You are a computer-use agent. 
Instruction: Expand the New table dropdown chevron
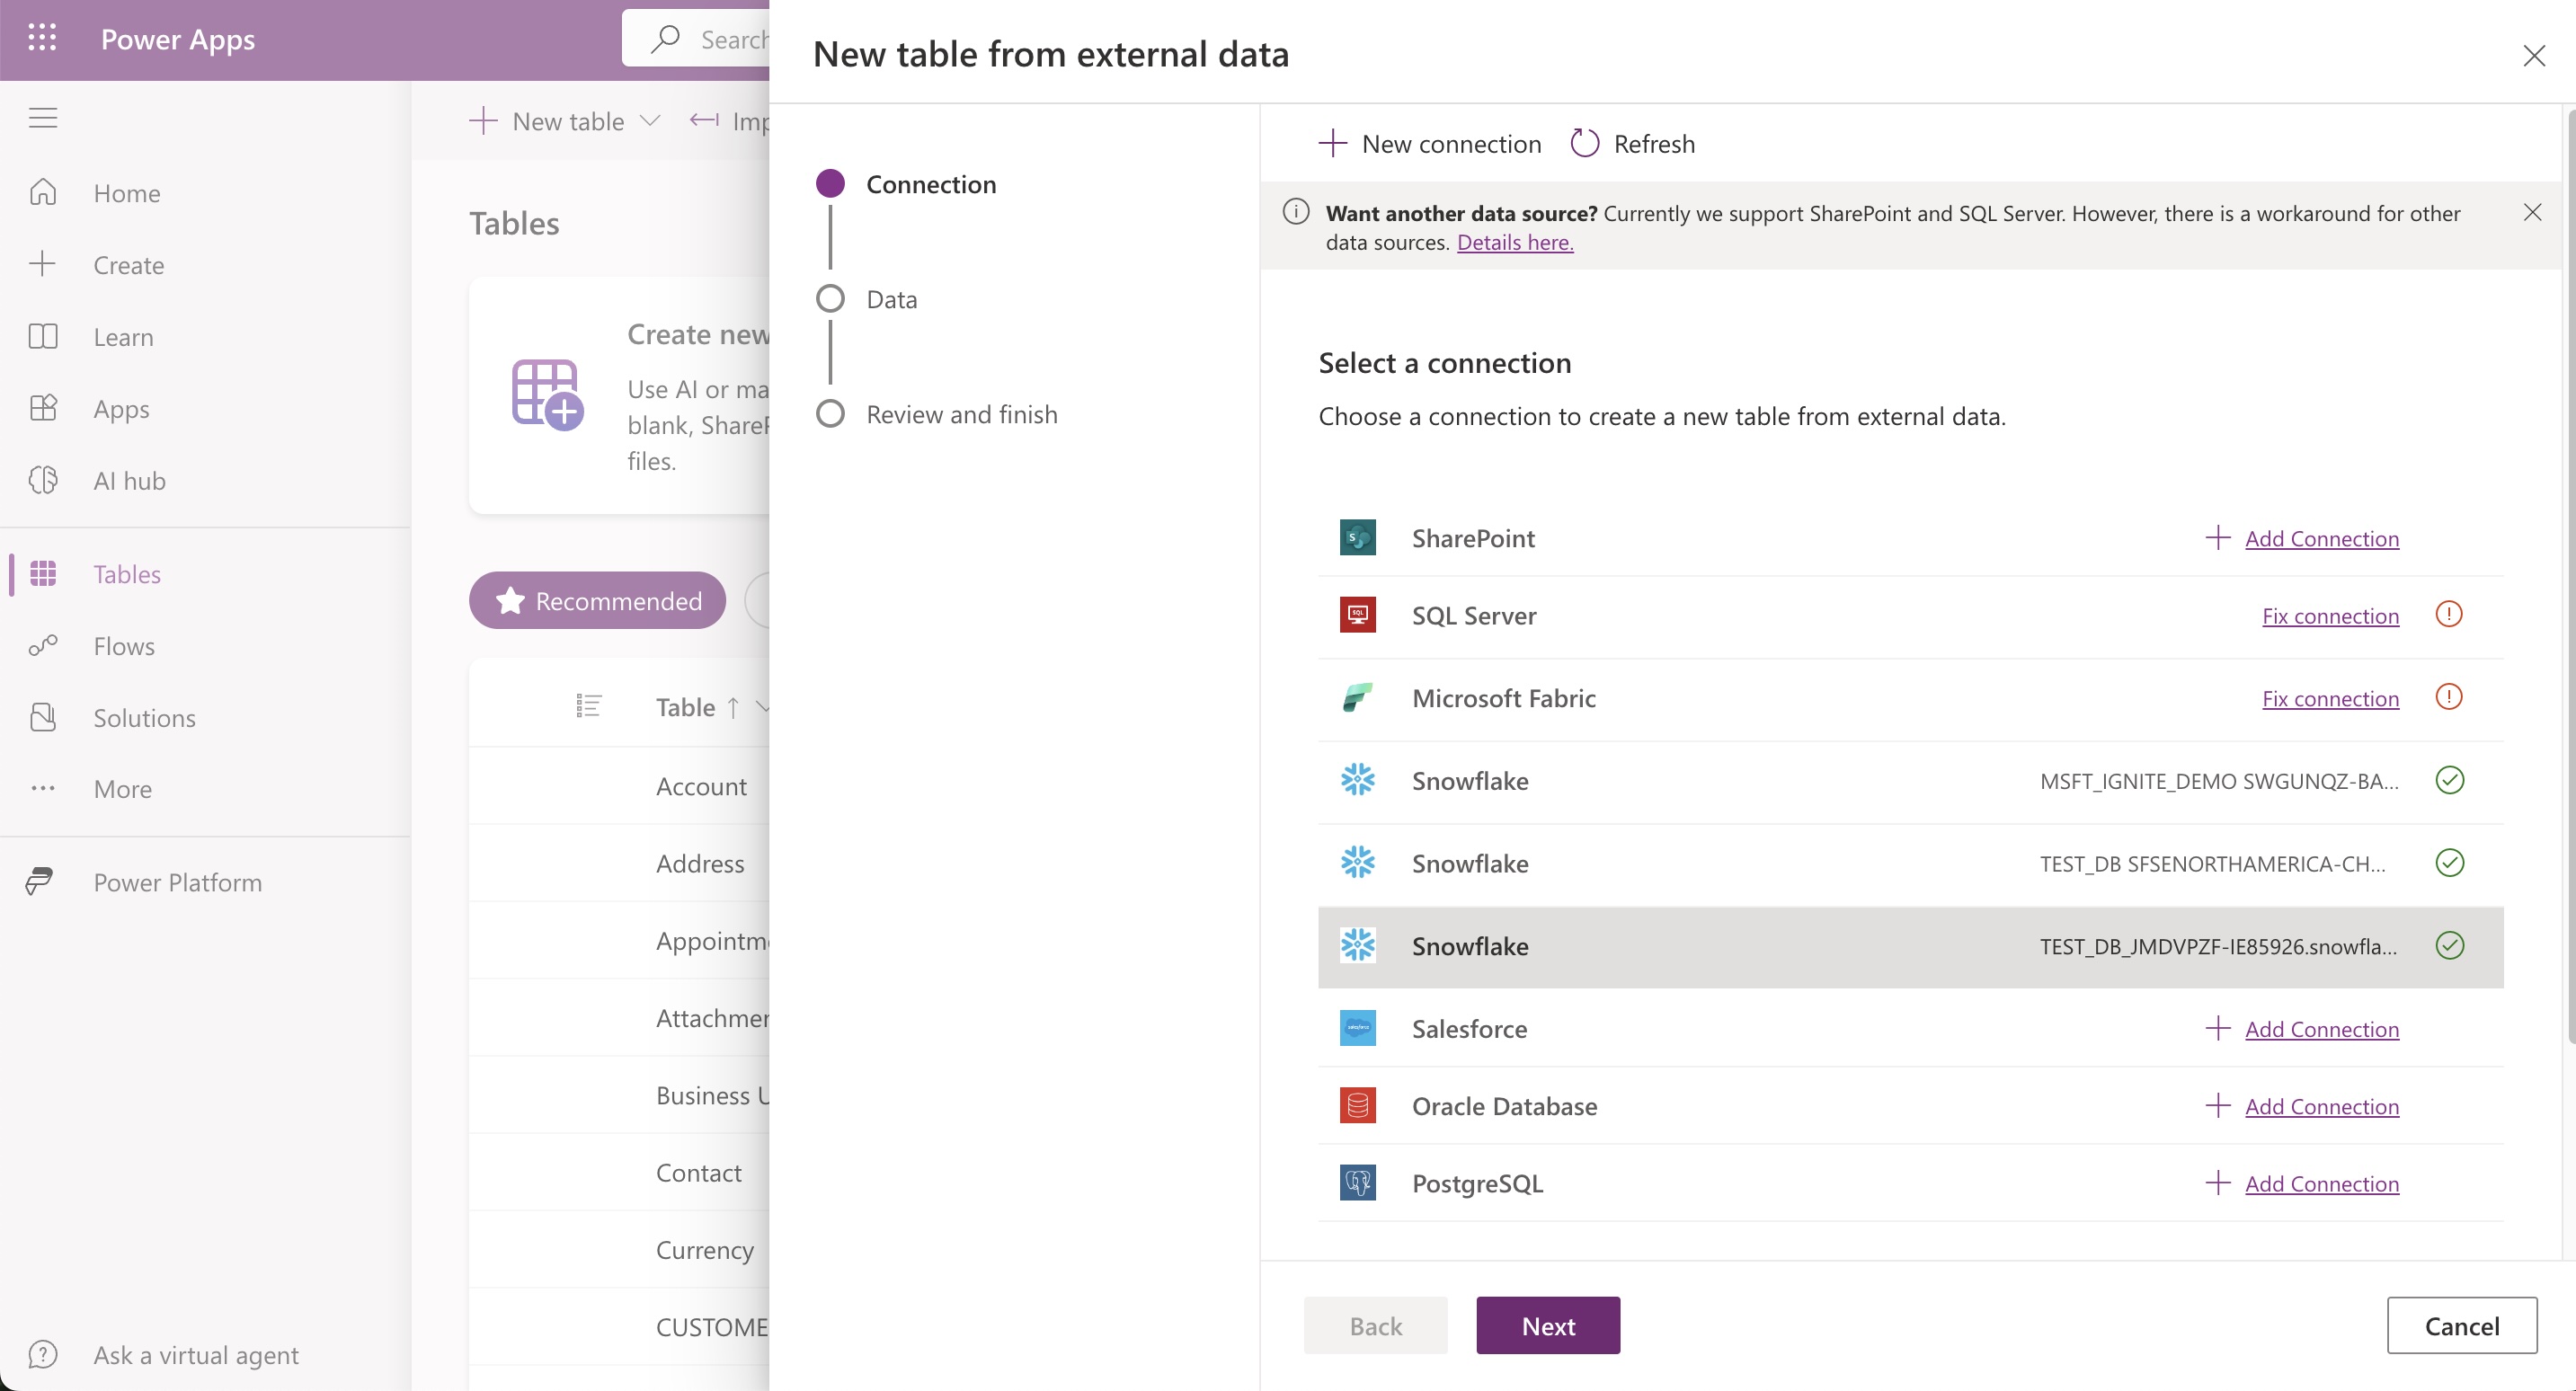(x=650, y=121)
